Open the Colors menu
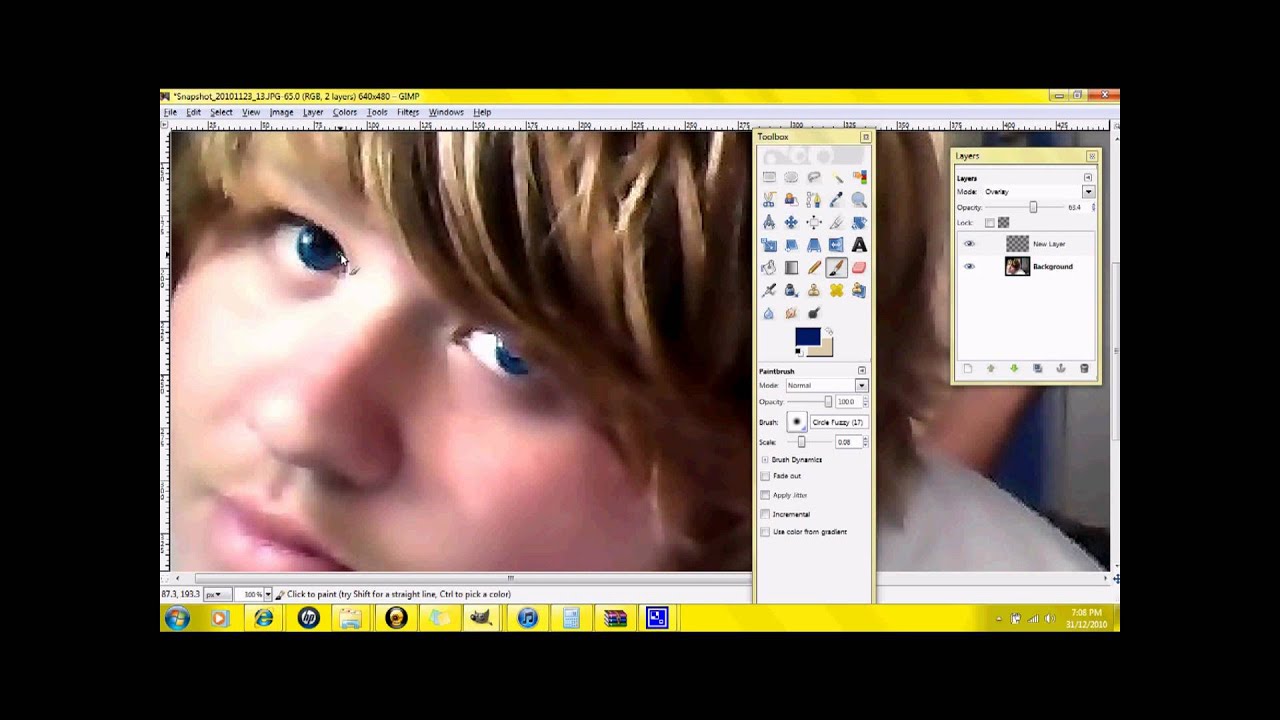 click(345, 112)
